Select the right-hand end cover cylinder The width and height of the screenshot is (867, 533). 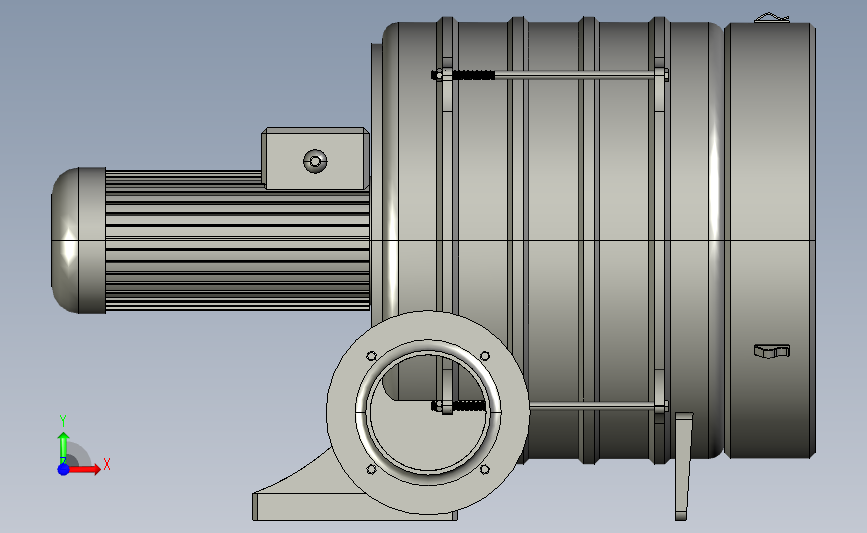770,241
